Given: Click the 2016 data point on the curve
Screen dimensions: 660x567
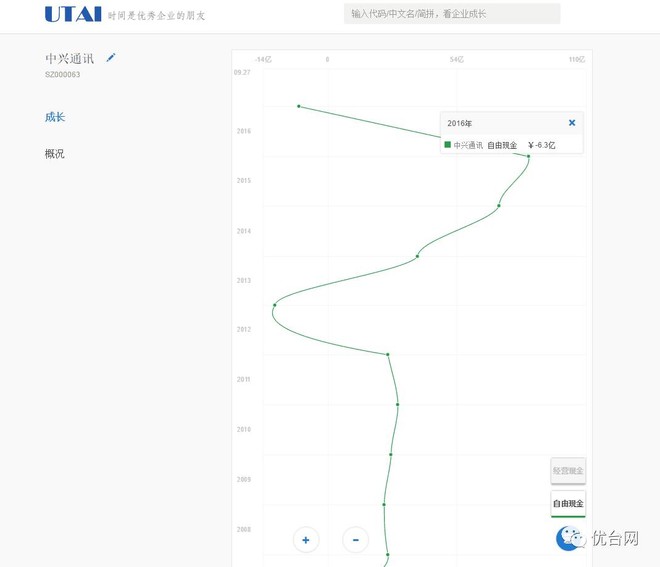Looking at the screenshot, I should pos(528,156).
